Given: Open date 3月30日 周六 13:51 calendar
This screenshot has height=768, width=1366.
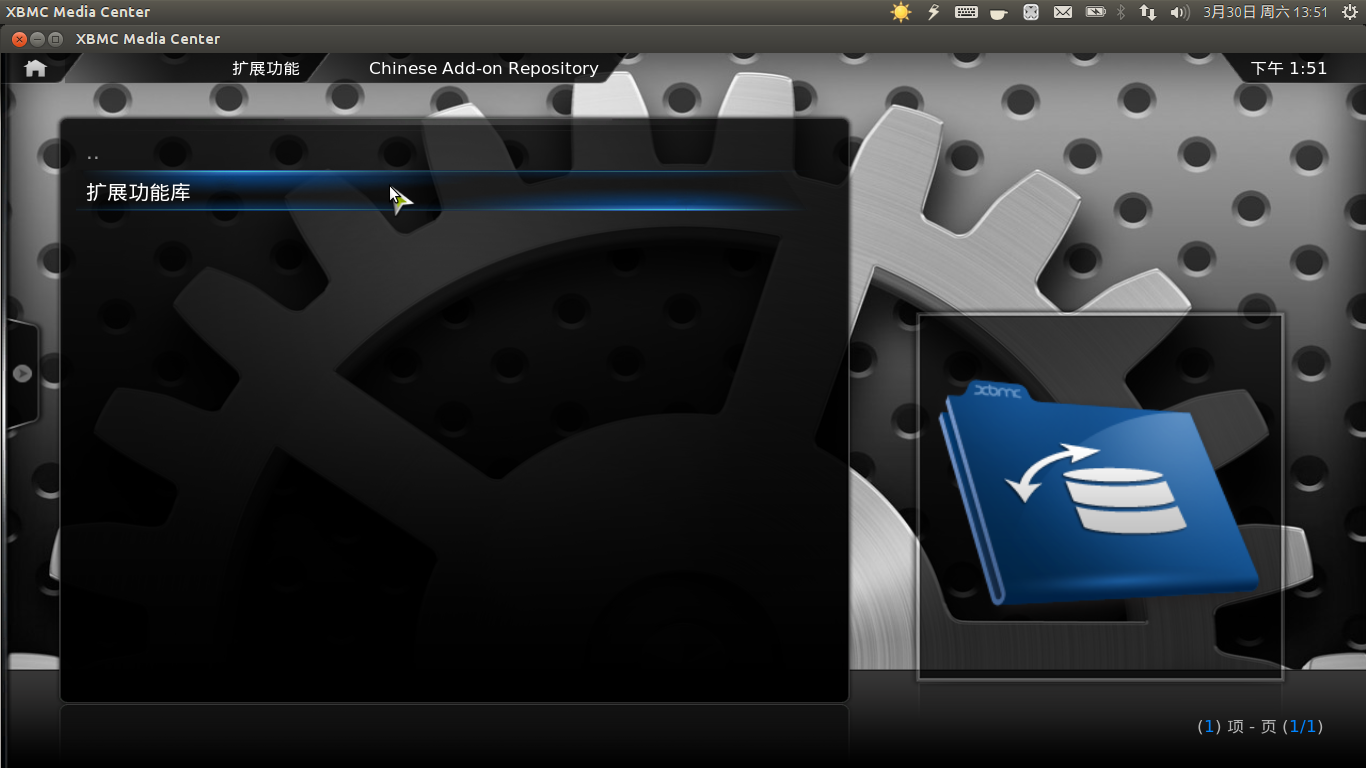Looking at the screenshot, I should [x=1265, y=12].
